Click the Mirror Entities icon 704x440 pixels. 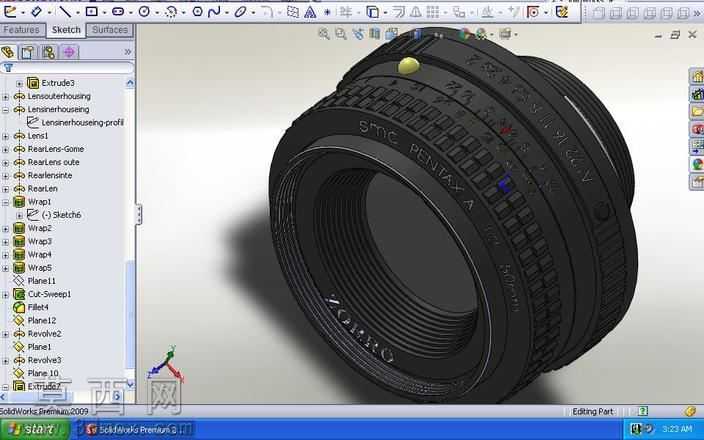click(x=416, y=12)
